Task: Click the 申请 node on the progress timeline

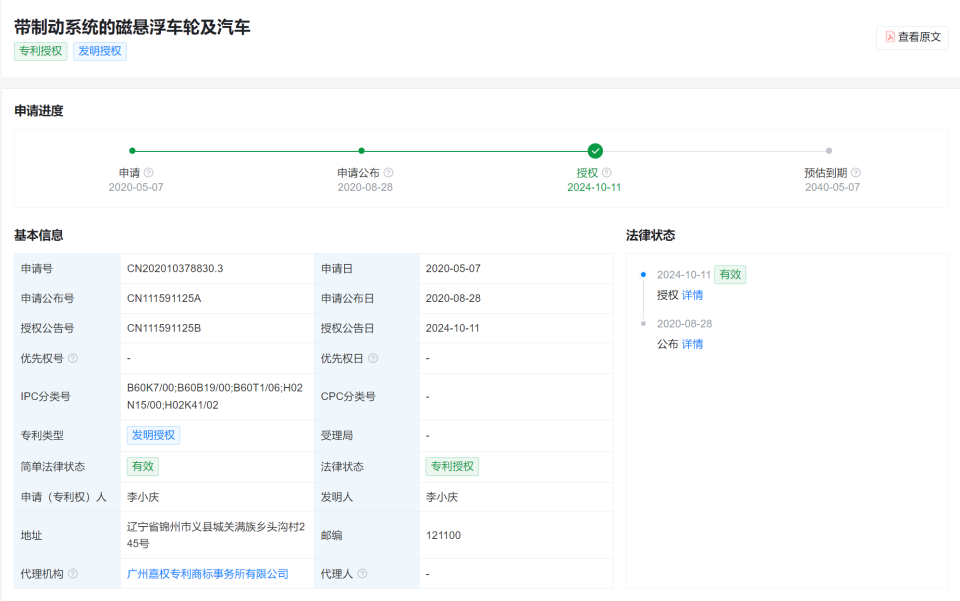Action: (x=131, y=151)
